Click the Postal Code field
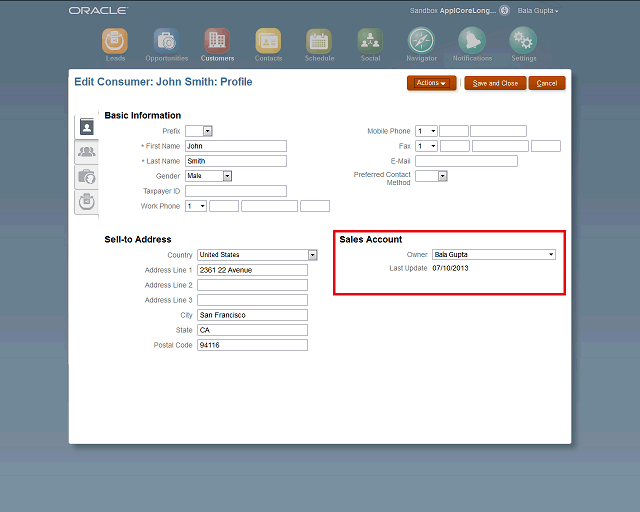This screenshot has width=640, height=512. [x=253, y=345]
